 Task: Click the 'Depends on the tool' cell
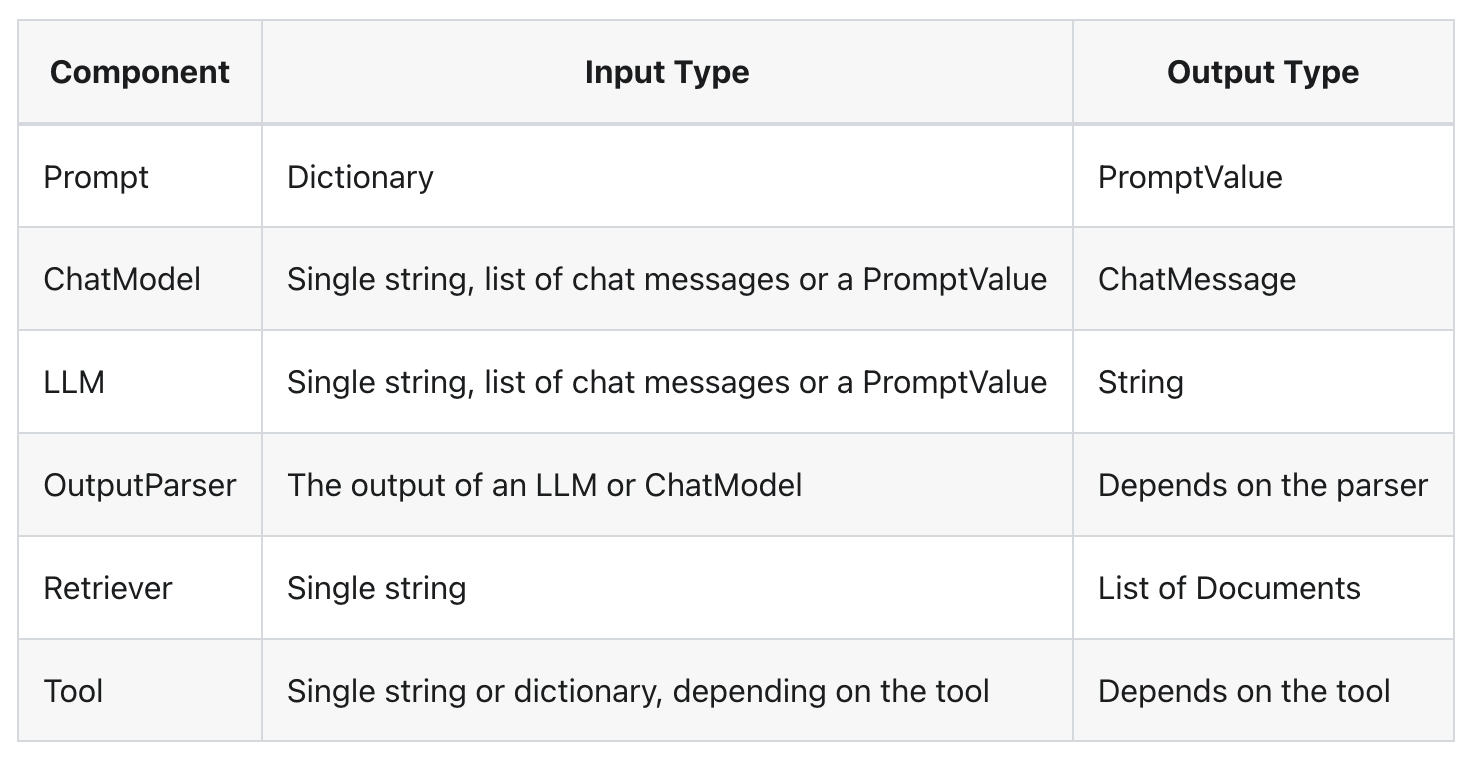1243,691
